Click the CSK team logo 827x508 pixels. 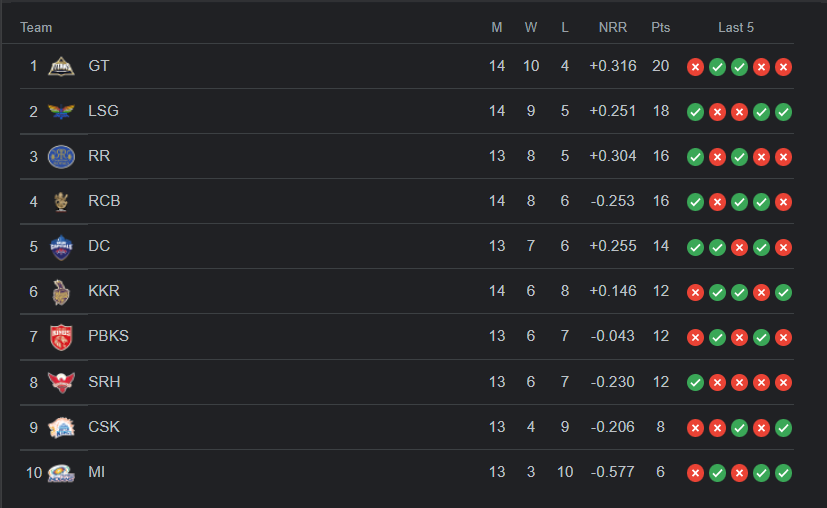click(62, 427)
